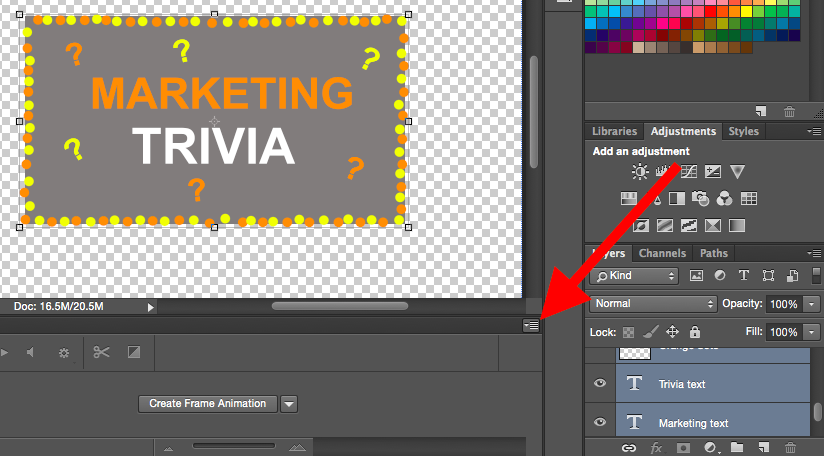
Task: Open the Kind layer filter dropdown
Action: [x=634, y=275]
